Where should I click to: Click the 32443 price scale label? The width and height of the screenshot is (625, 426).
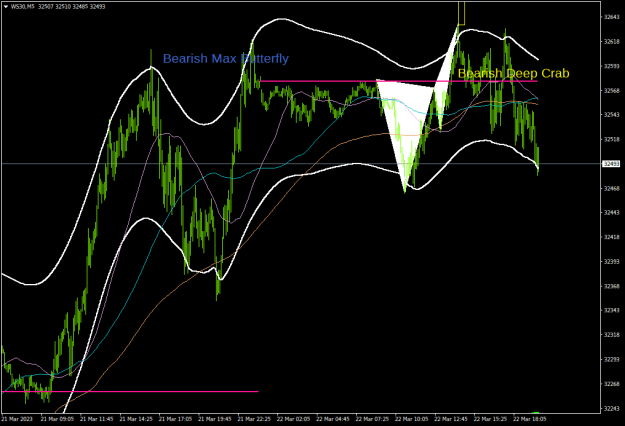pos(611,213)
